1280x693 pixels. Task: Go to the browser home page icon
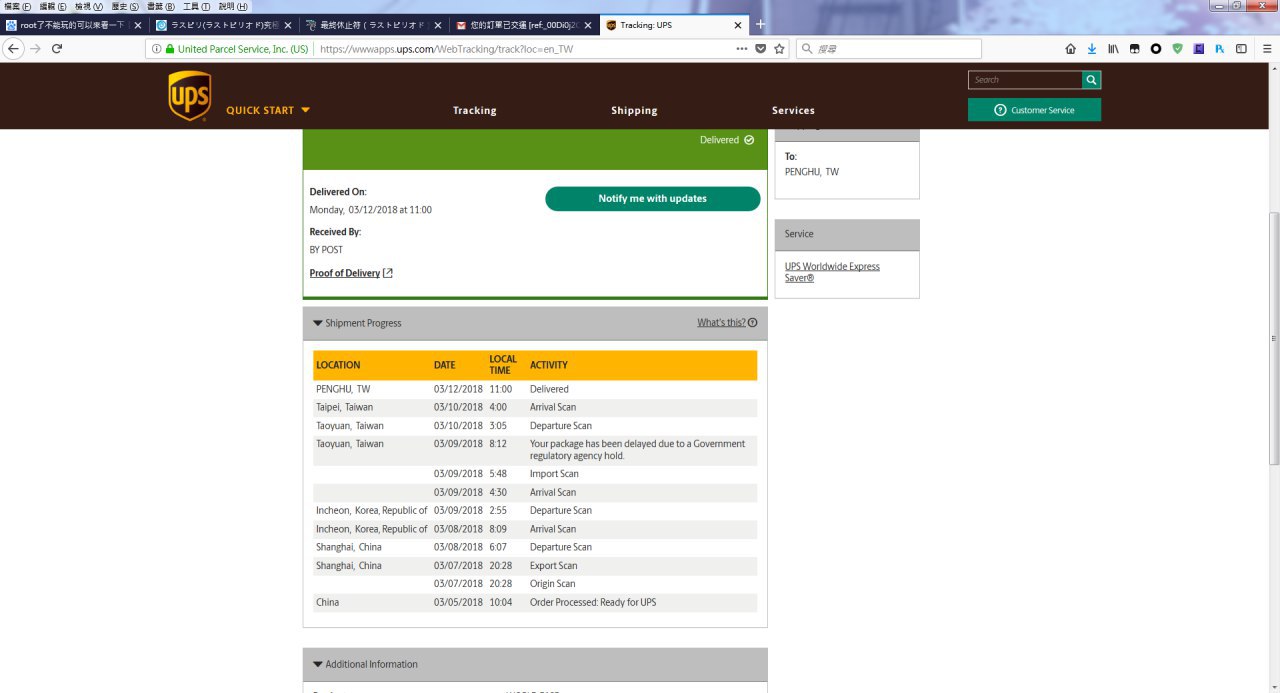click(x=1070, y=48)
